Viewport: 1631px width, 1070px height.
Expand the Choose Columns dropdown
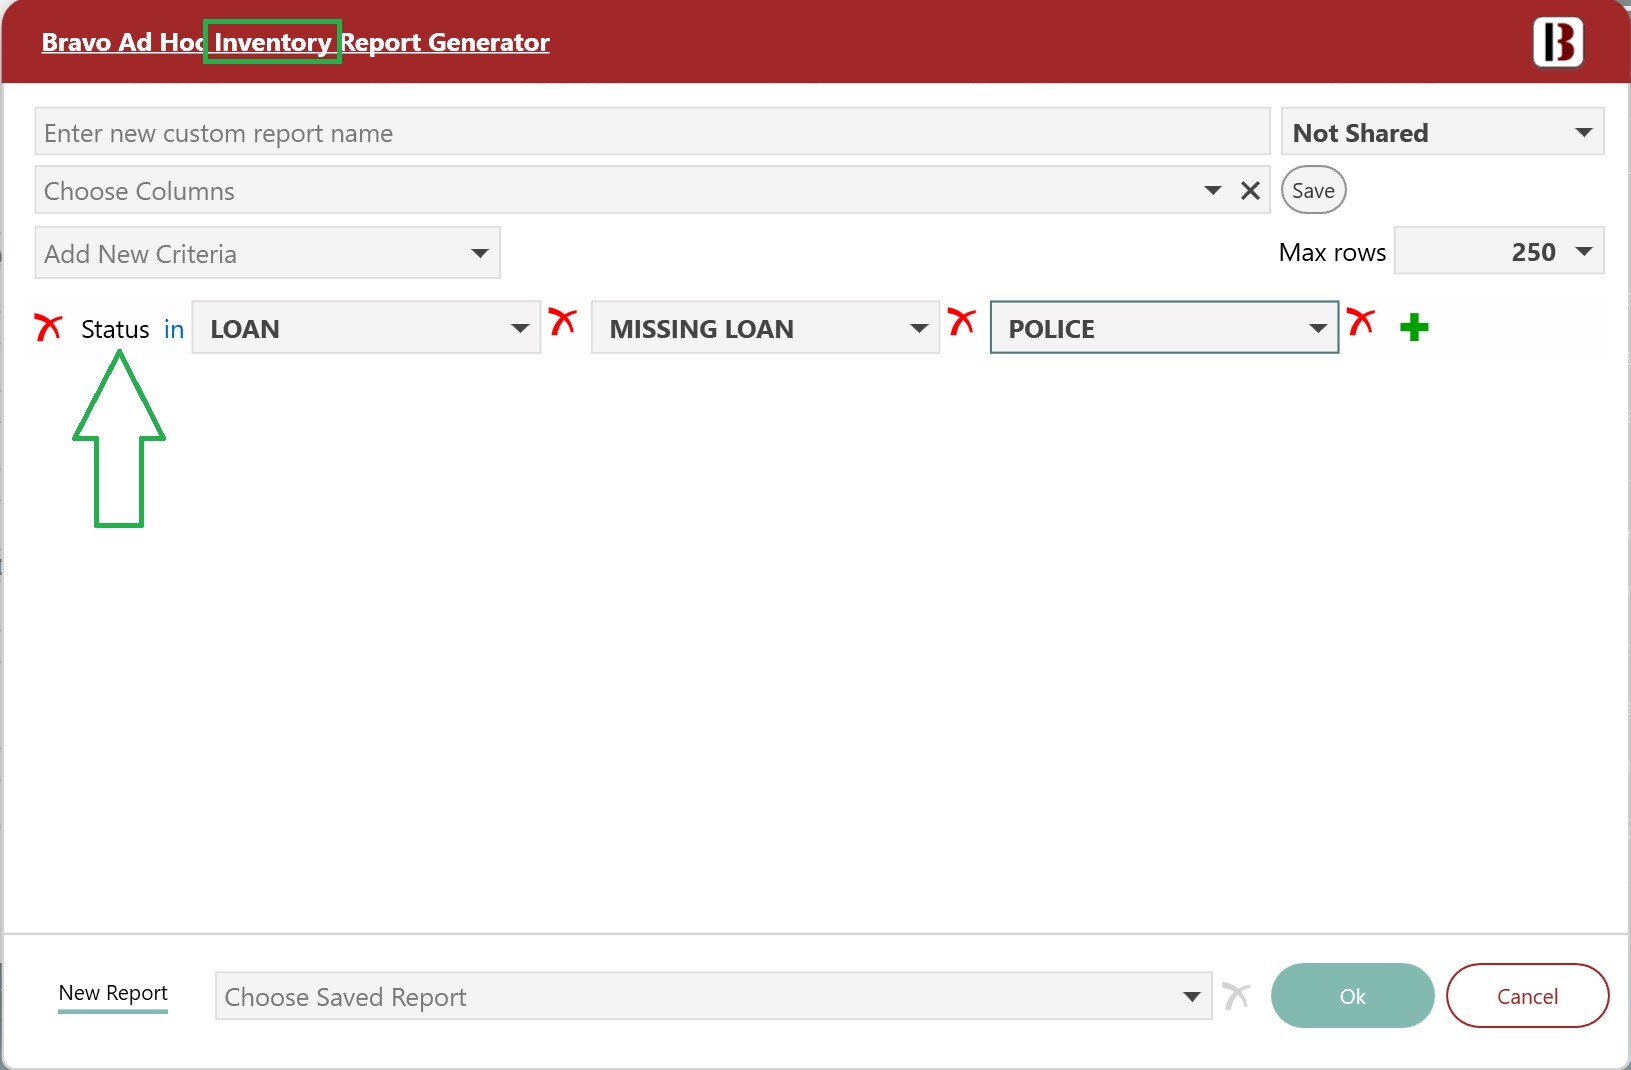pyautogui.click(x=1213, y=190)
